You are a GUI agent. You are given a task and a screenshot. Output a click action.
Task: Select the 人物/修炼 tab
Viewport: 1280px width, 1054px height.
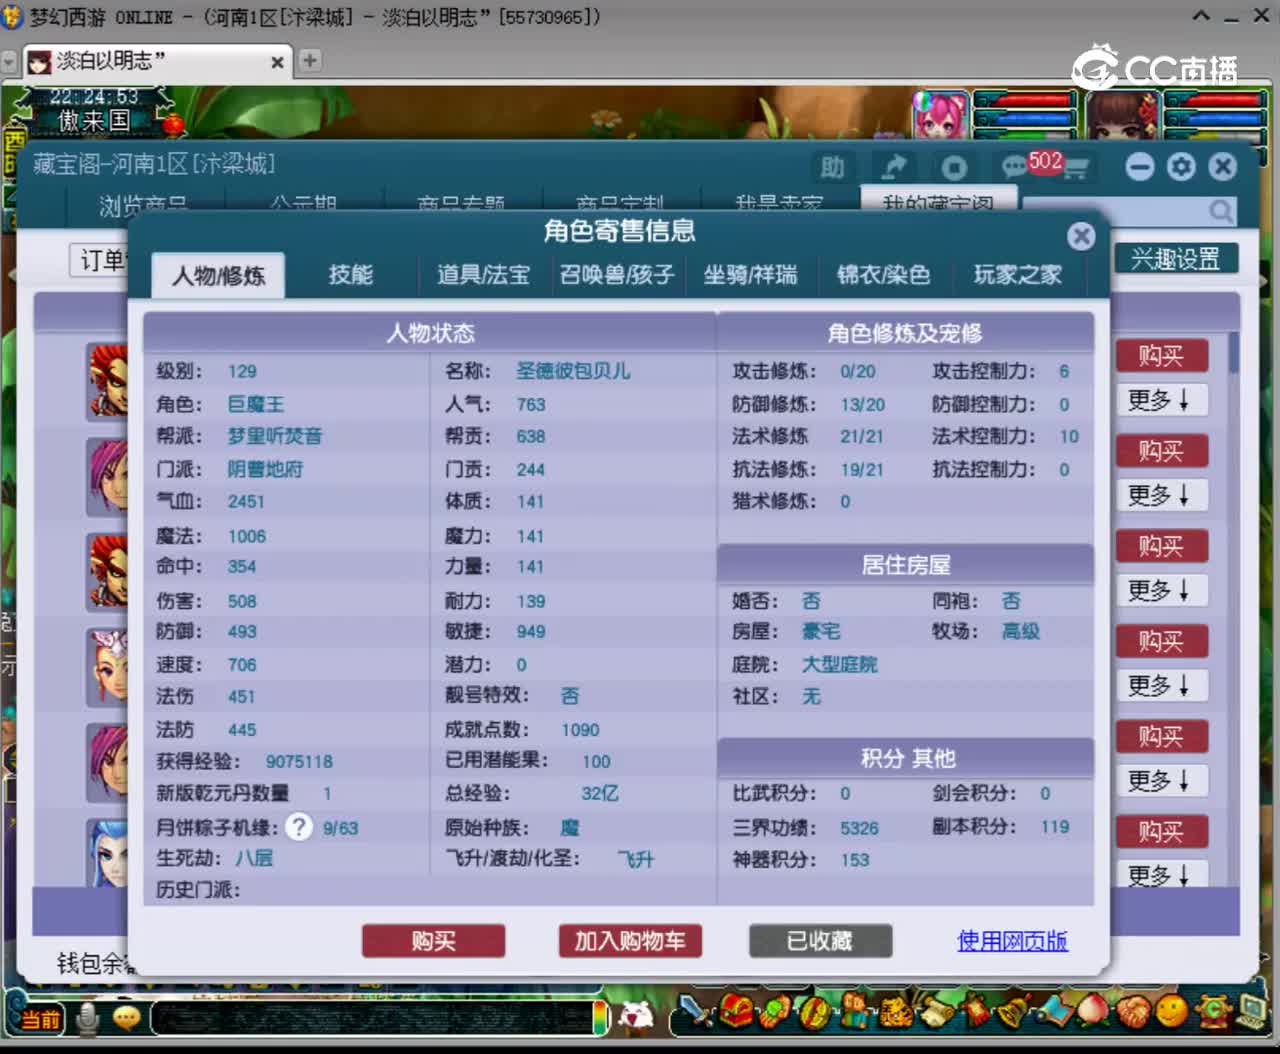click(x=218, y=276)
